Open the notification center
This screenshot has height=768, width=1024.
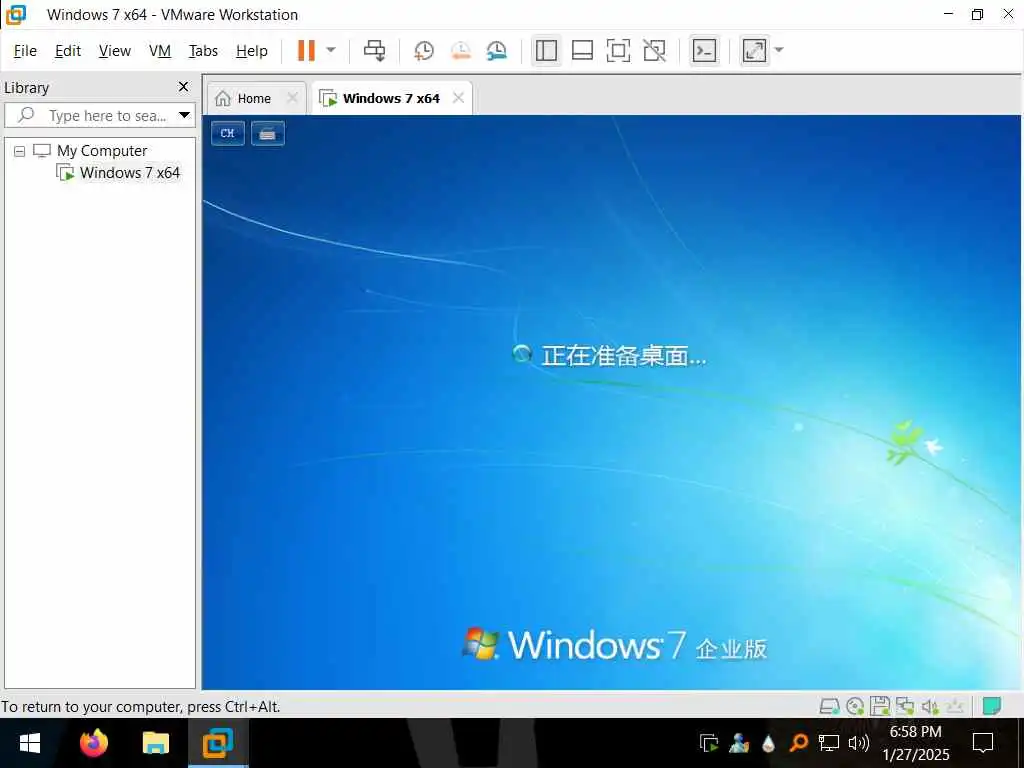click(983, 743)
